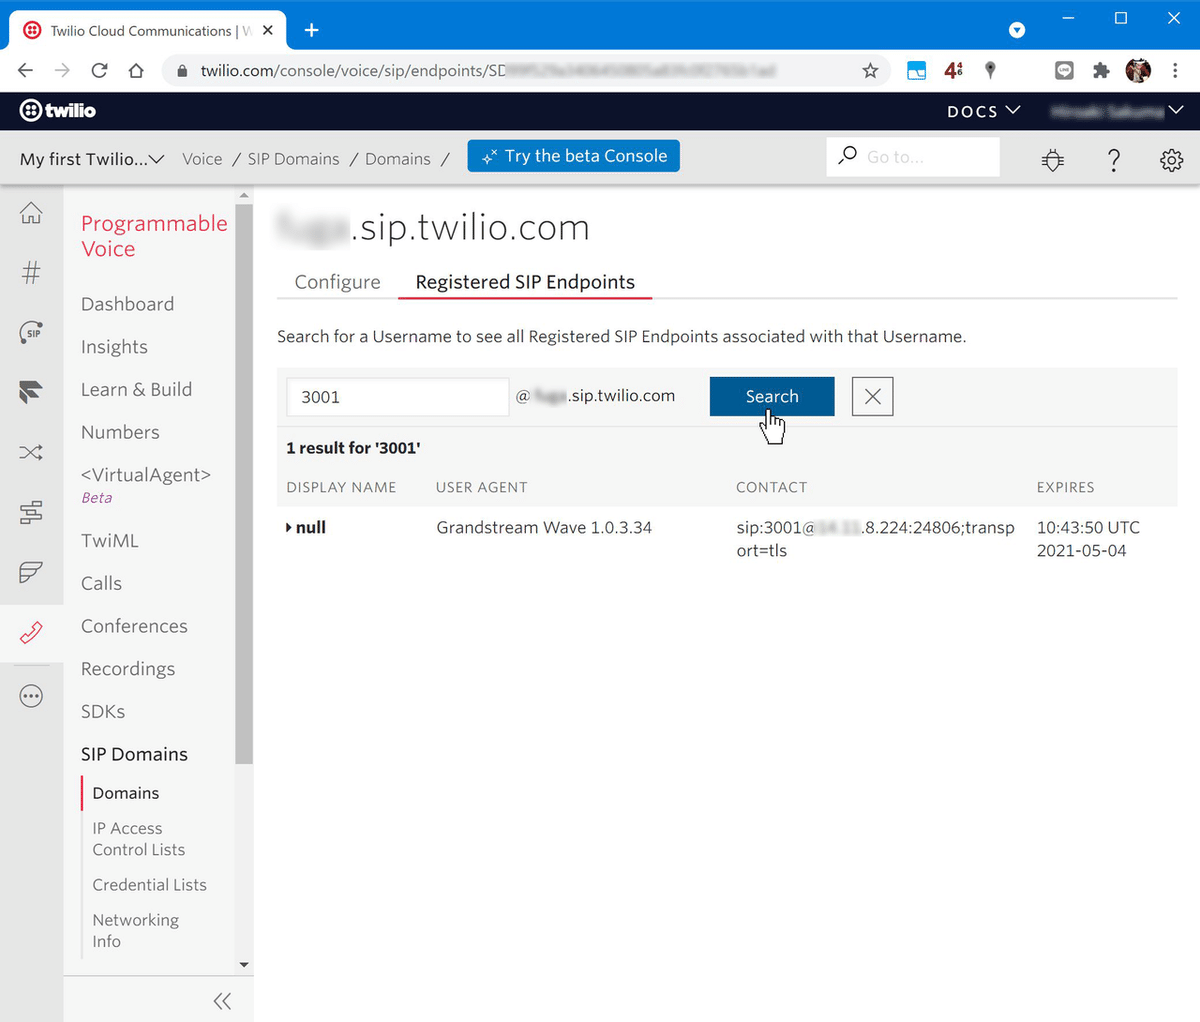1200x1022 pixels.
Task: Open the Flex icon in left rail
Action: (x=31, y=392)
